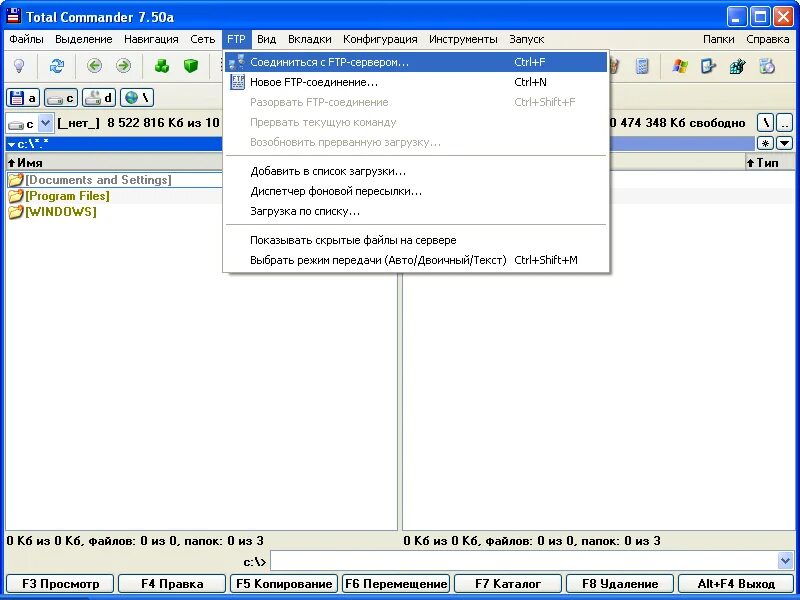Image resolution: width=800 pixels, height=600 pixels.
Task: Open the Справка menu
Action: click(x=767, y=39)
